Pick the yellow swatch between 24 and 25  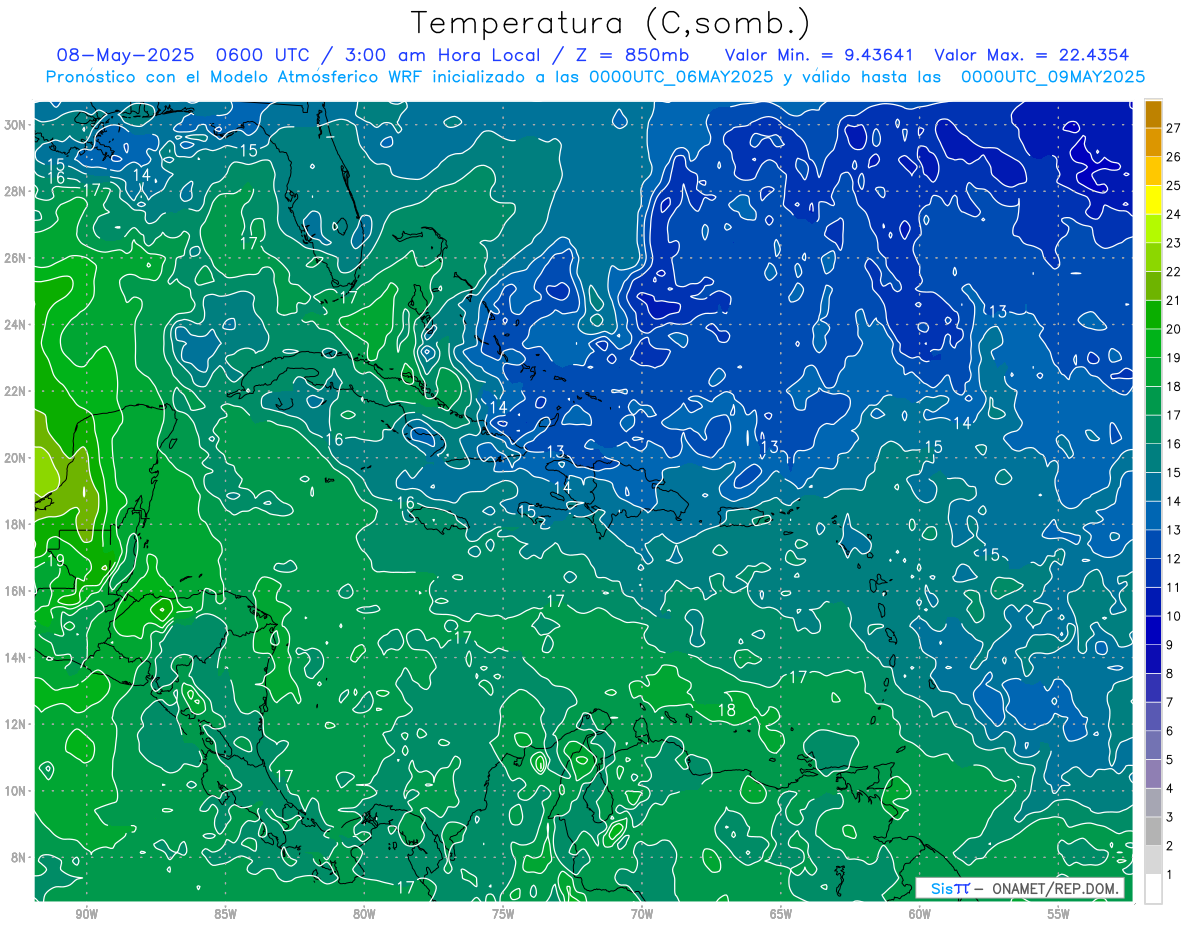(1153, 199)
